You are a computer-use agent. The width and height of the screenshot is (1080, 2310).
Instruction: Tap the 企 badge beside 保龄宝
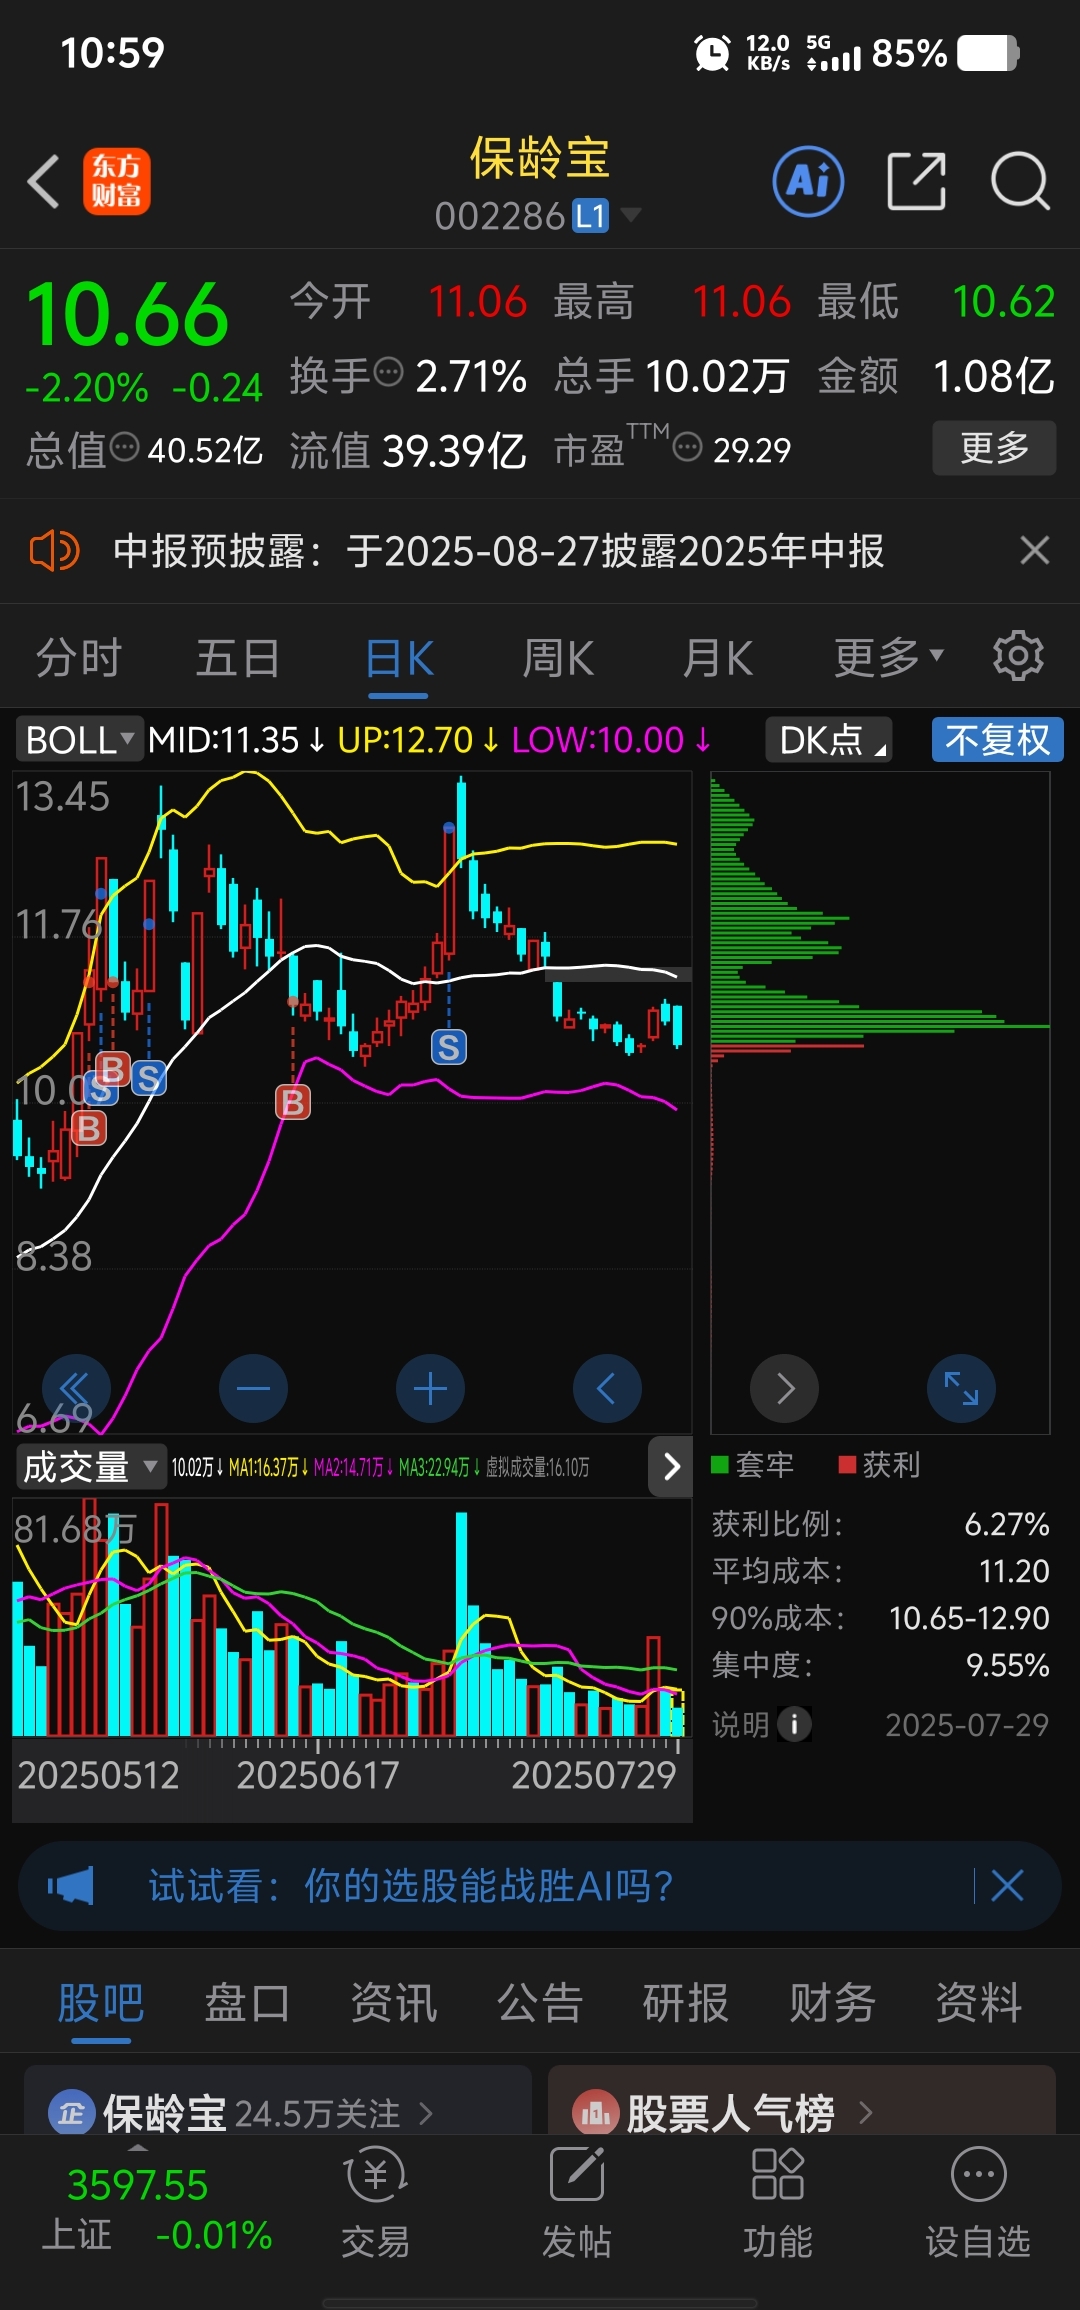click(71, 2113)
